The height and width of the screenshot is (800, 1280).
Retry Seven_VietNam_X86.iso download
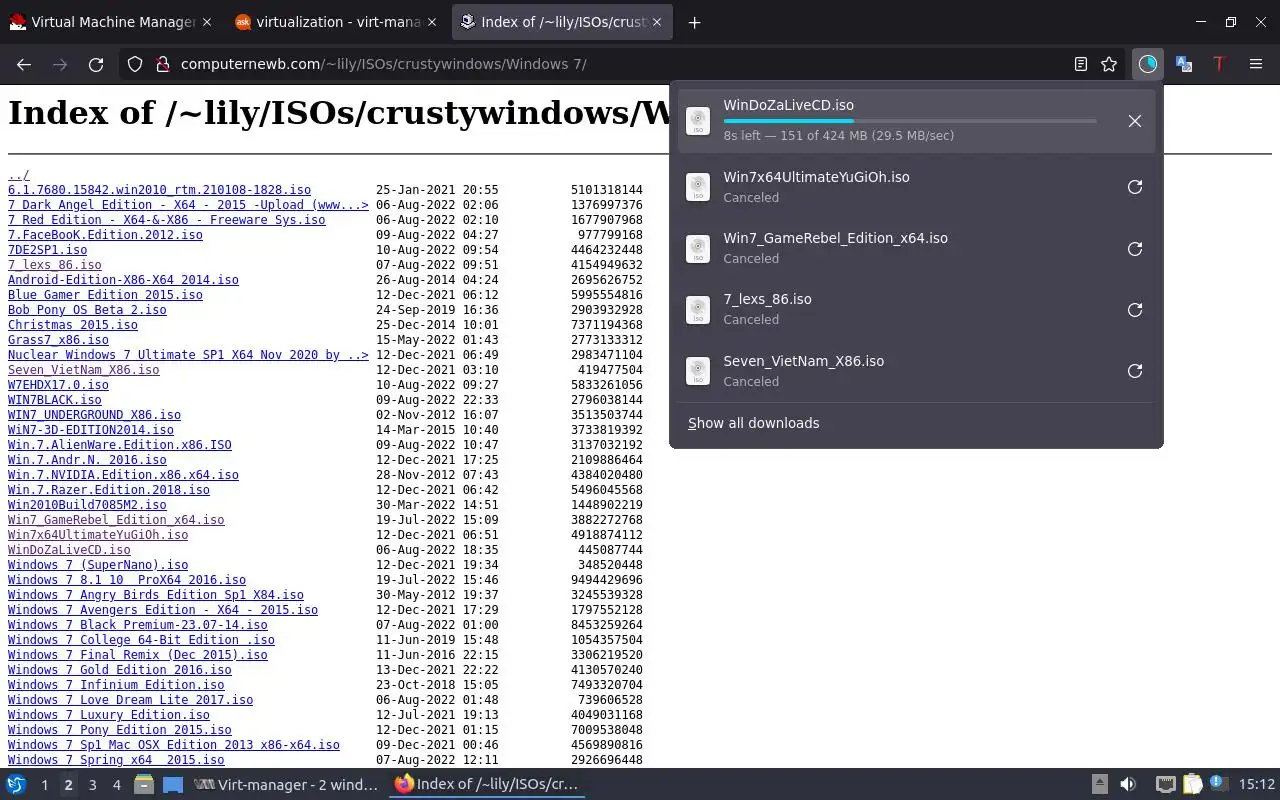click(x=1135, y=371)
